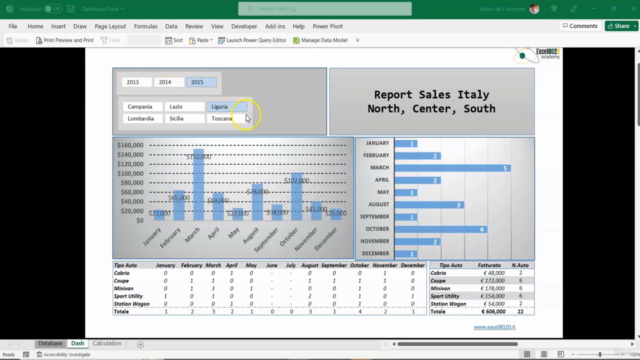Open the Power Pivot tab
640x360 pixels.
pos(327,26)
